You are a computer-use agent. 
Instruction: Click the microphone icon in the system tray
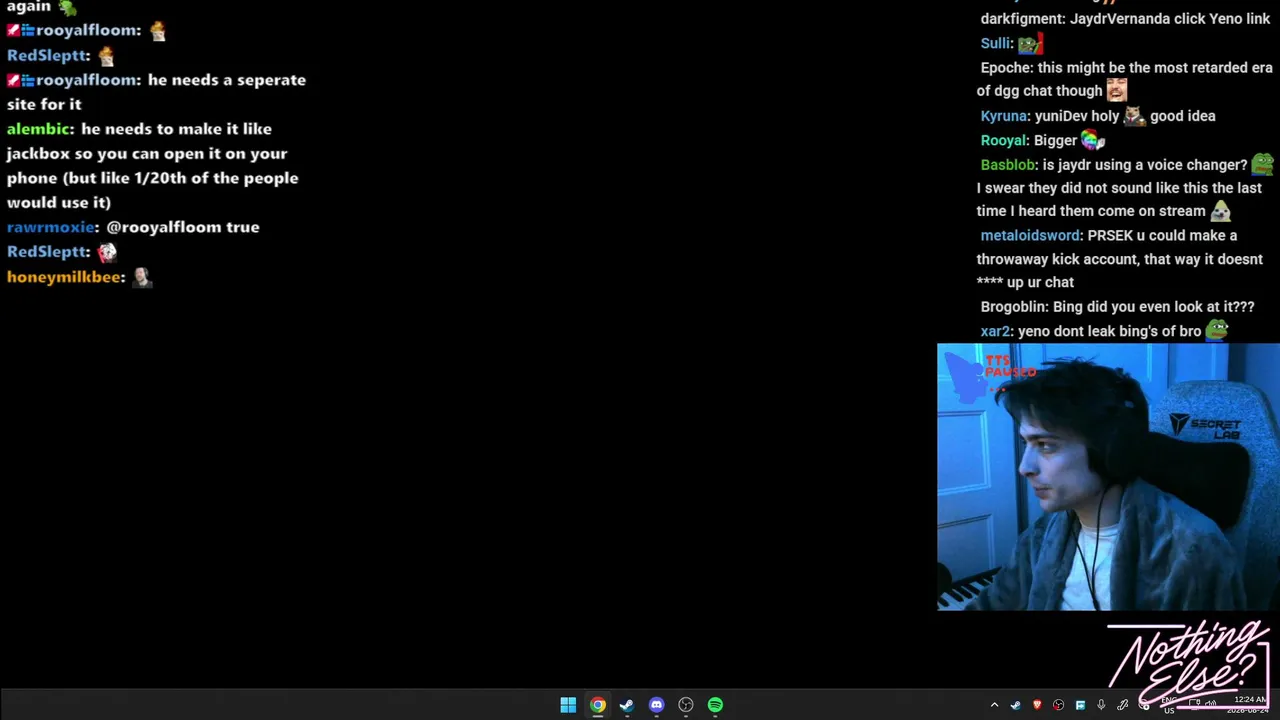[1101, 705]
